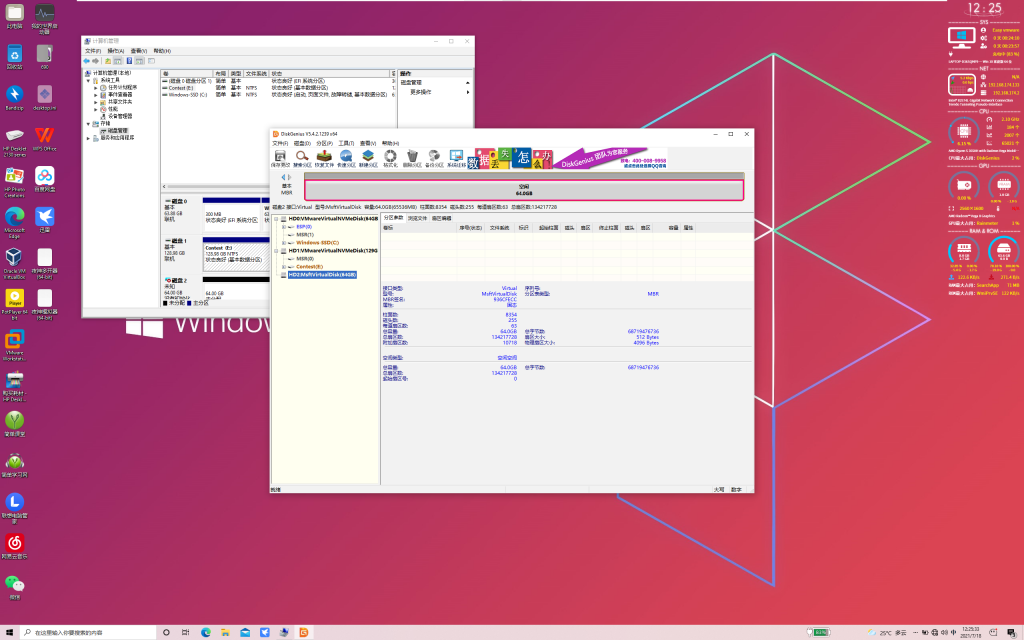Open Tools menu in DiskGenius
This screenshot has width=1024, height=640.
coord(346,143)
